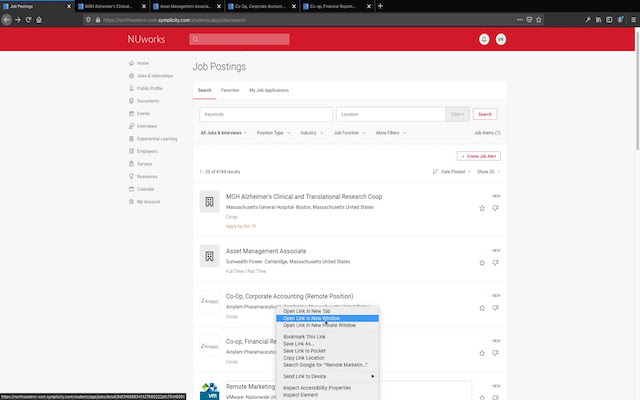Reload the page with the refresh icon
The width and height of the screenshot is (640, 400).
tap(28, 20)
